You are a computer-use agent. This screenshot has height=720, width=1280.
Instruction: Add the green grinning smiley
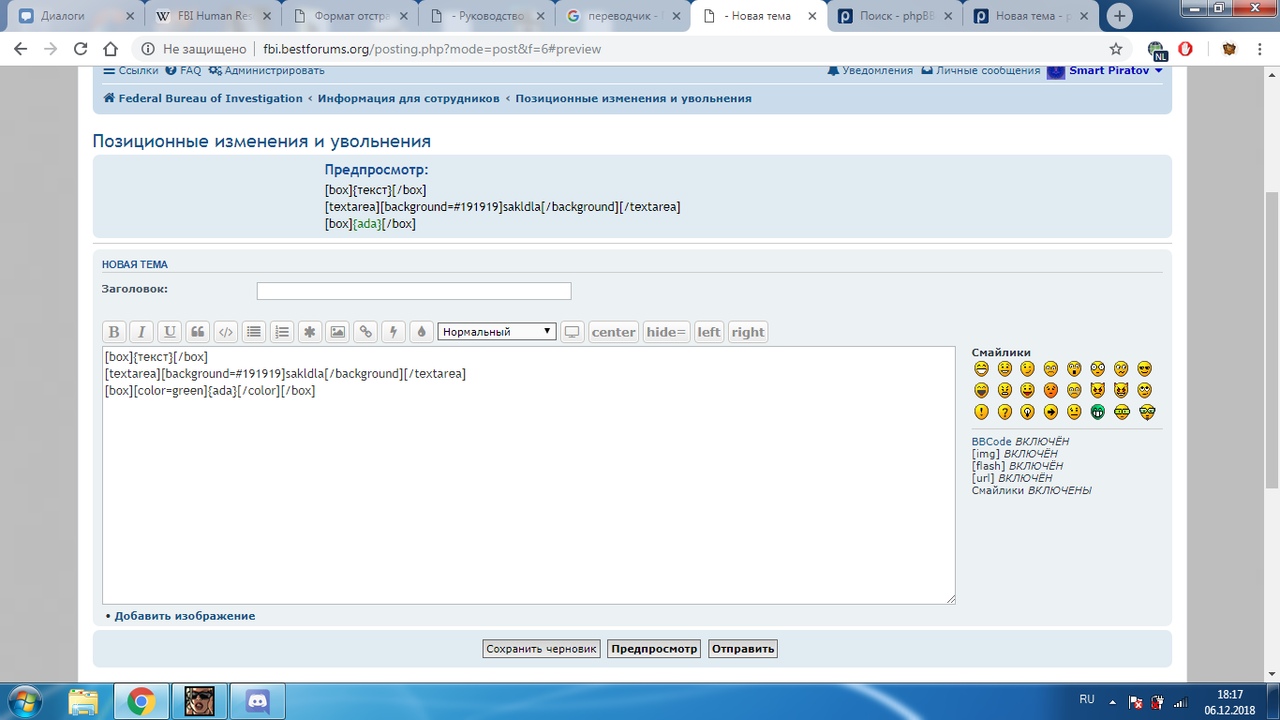pyautogui.click(x=1097, y=412)
